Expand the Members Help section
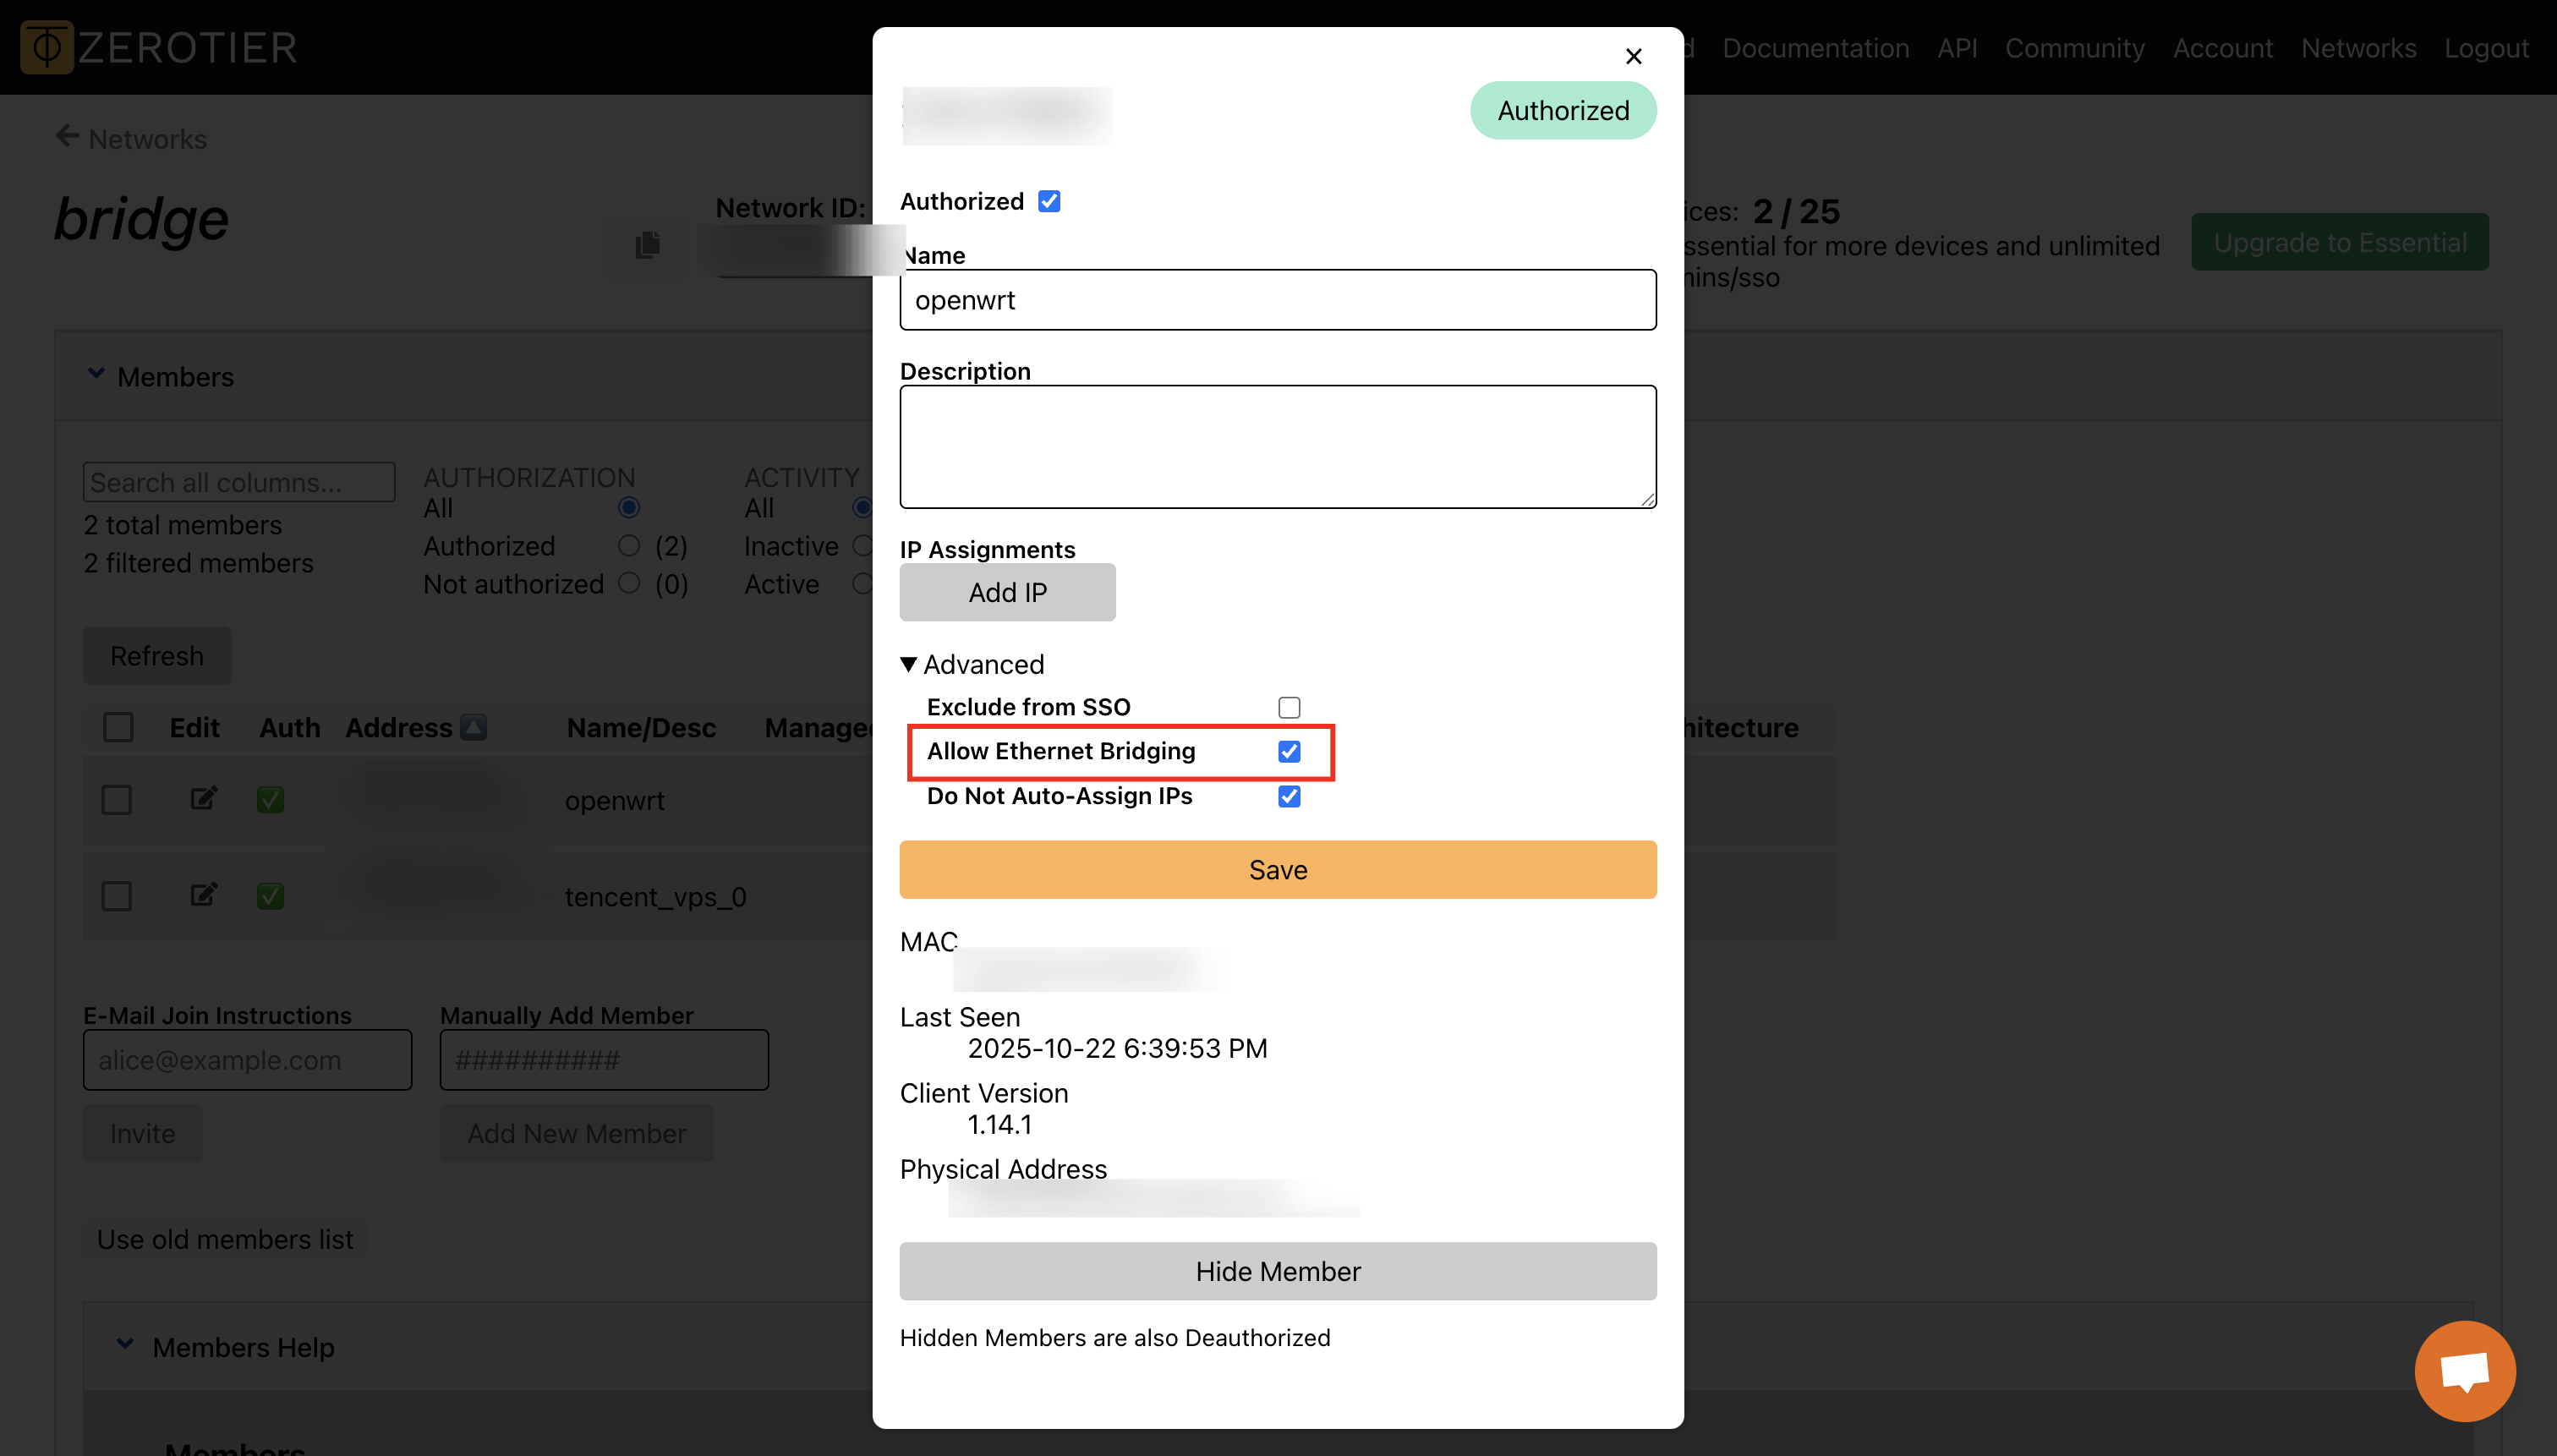Image resolution: width=2557 pixels, height=1456 pixels. pyautogui.click(x=125, y=1345)
